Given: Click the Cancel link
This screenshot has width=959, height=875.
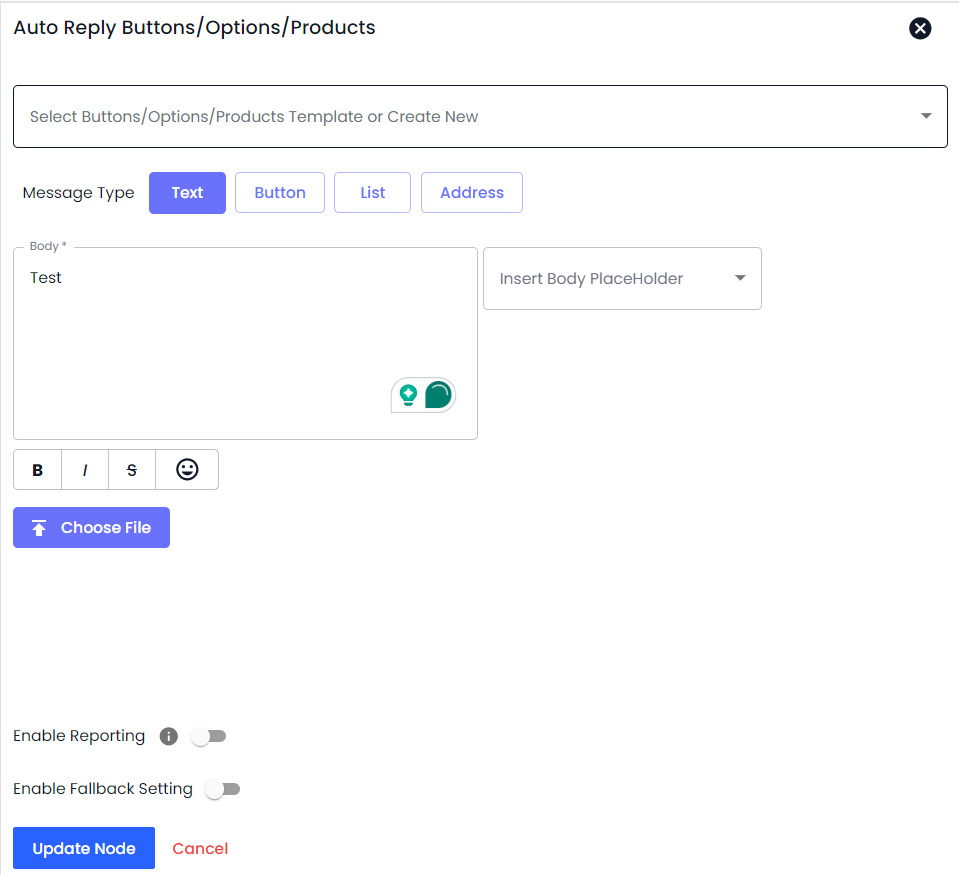Looking at the screenshot, I should [200, 848].
